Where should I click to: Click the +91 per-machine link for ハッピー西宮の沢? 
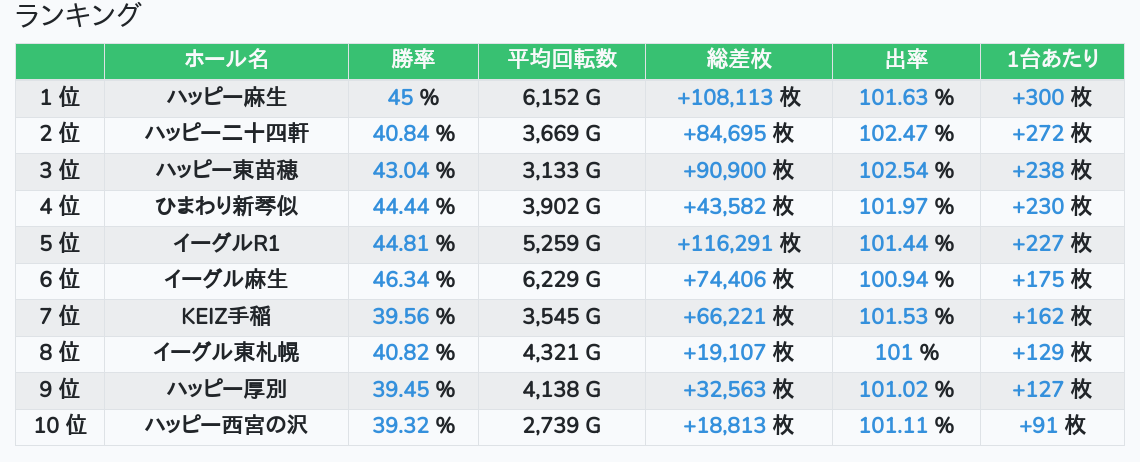[1040, 426]
